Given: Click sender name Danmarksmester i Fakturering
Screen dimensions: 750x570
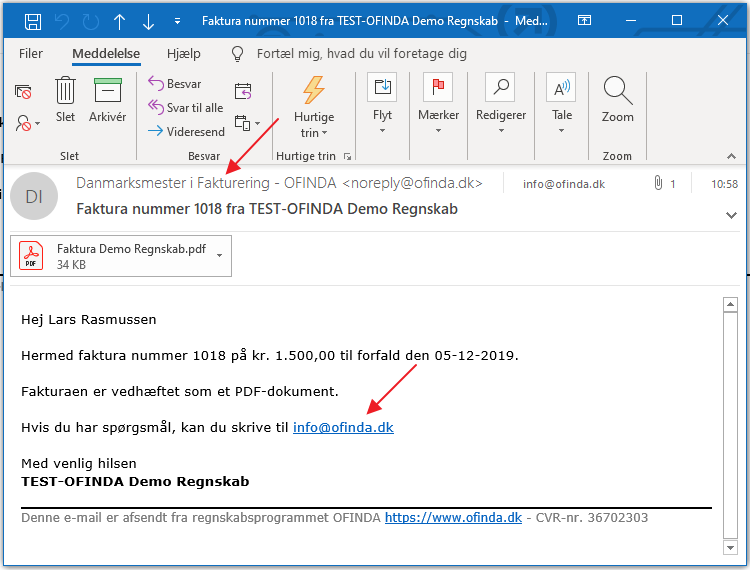Looking at the screenshot, I should [x=173, y=183].
